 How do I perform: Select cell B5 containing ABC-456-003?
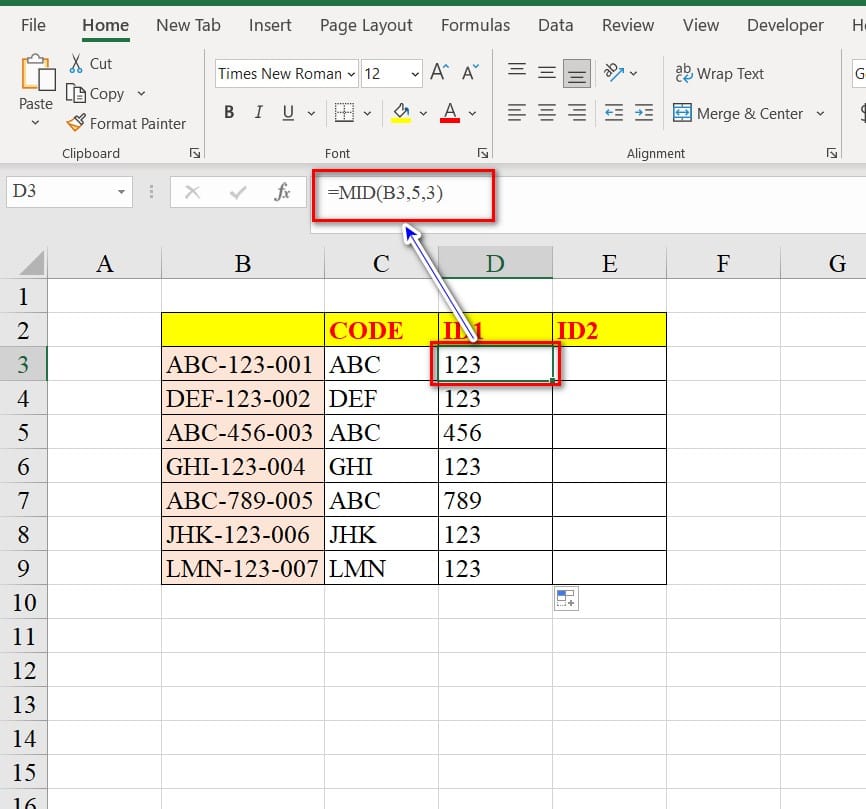pos(242,433)
